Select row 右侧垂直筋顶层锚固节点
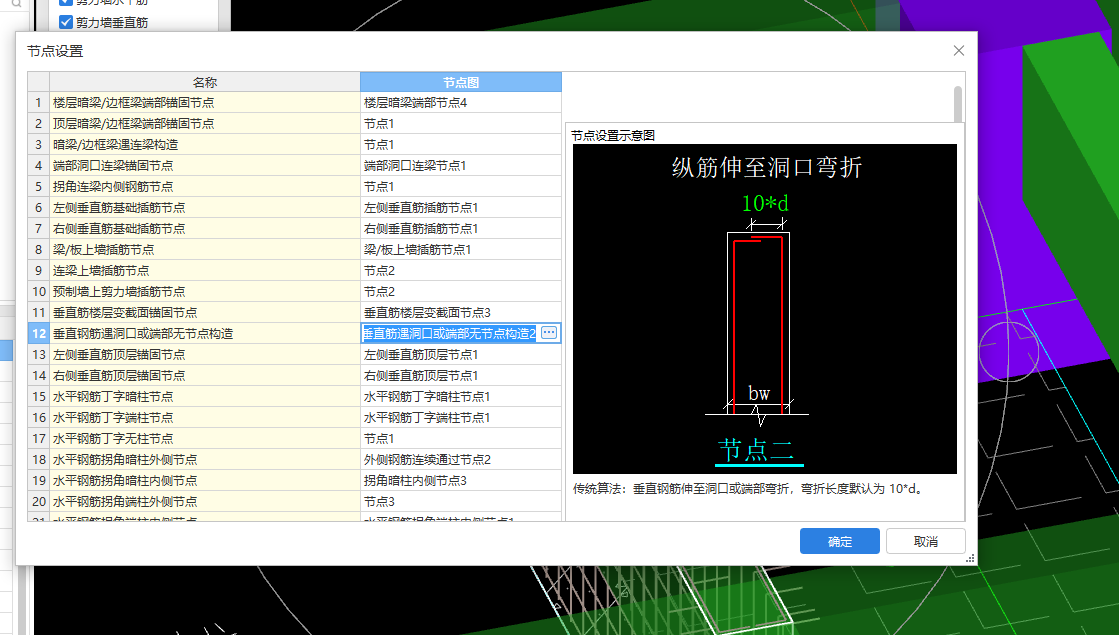The width and height of the screenshot is (1119, 635). click(x=205, y=375)
